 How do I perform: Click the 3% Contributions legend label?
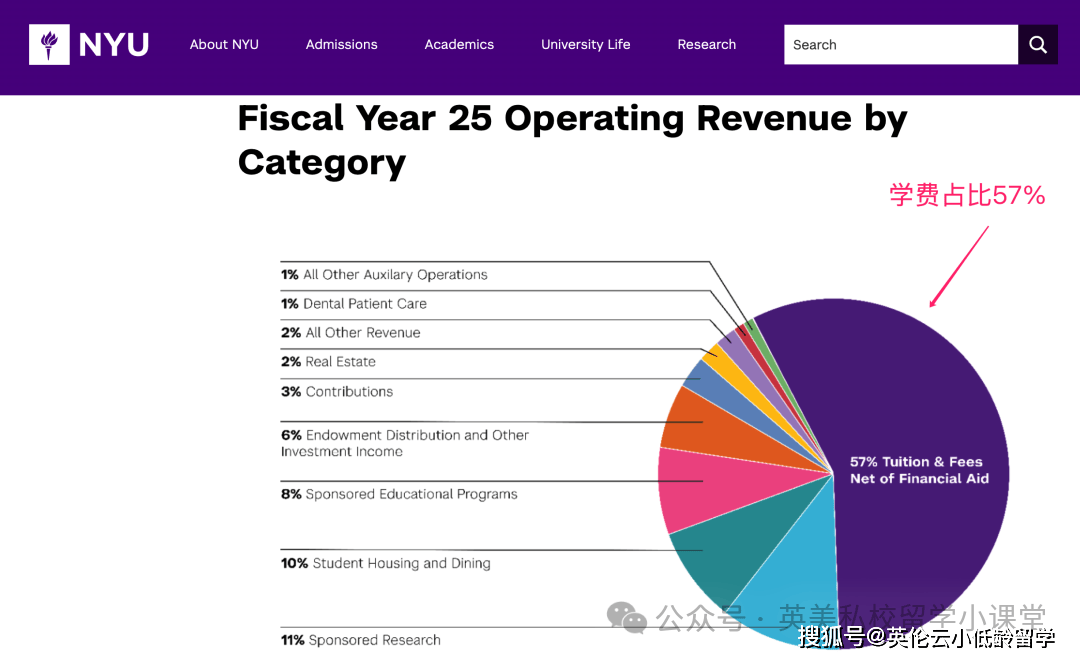pyautogui.click(x=337, y=392)
